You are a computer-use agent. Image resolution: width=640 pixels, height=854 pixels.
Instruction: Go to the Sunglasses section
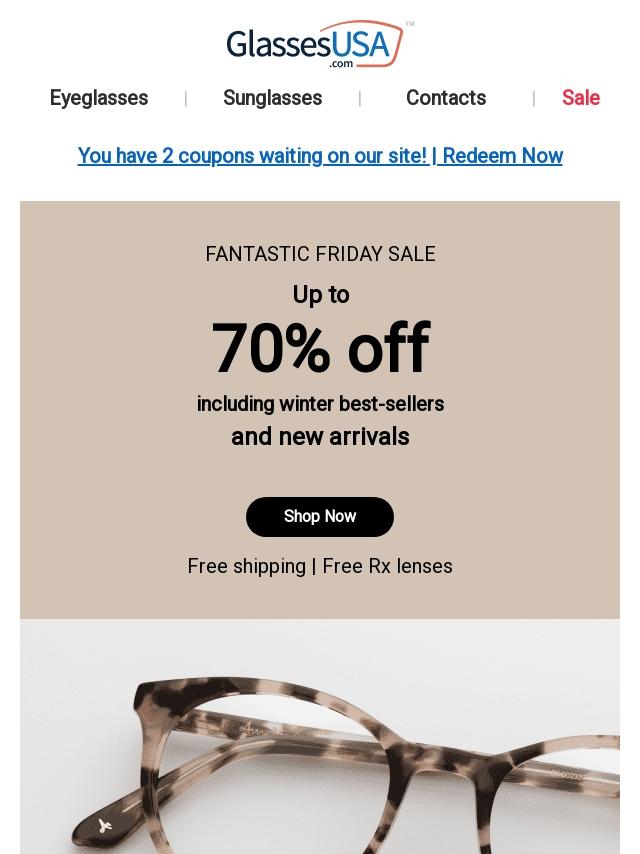[272, 98]
